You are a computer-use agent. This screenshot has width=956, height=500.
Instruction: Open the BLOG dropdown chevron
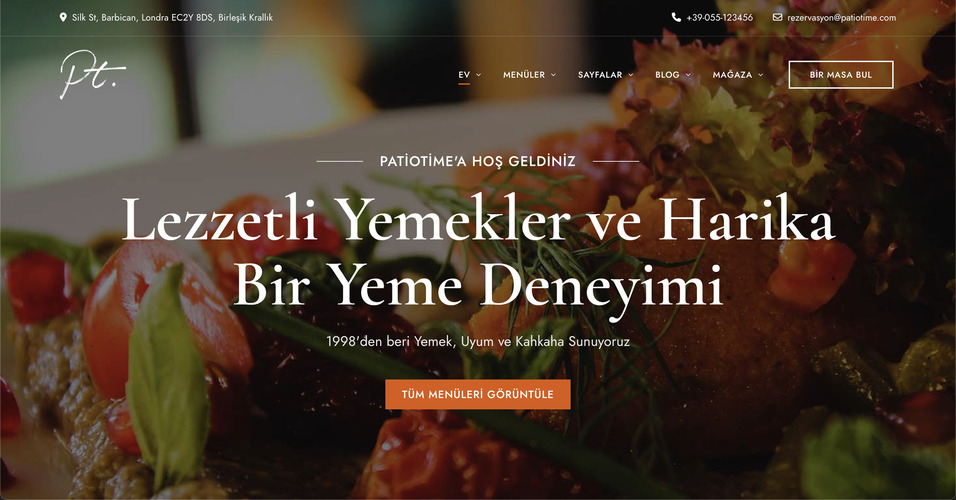tap(688, 75)
